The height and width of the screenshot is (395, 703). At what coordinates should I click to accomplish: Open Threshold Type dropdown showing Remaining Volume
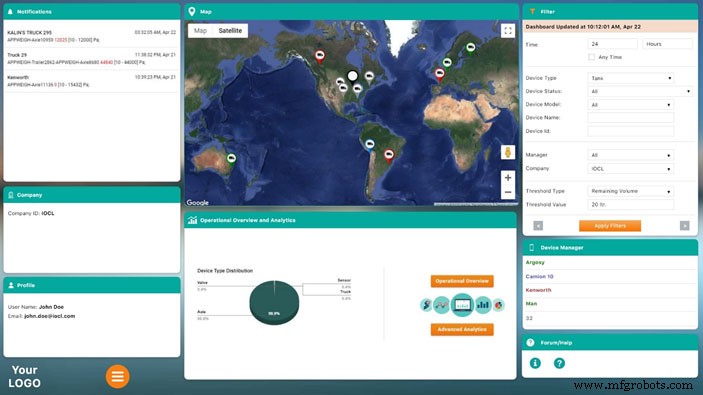(x=630, y=191)
